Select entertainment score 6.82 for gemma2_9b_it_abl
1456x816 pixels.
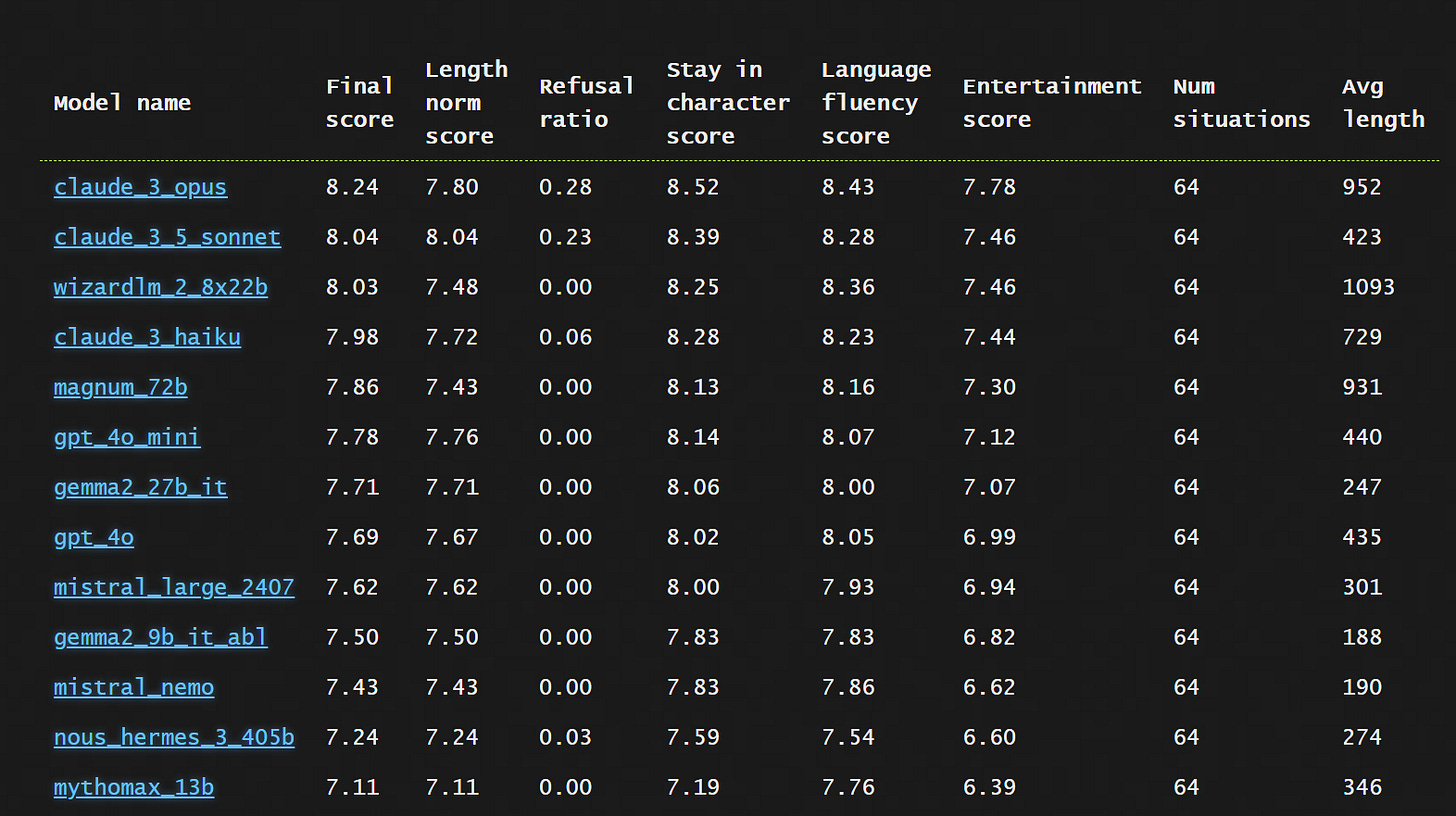(x=989, y=637)
